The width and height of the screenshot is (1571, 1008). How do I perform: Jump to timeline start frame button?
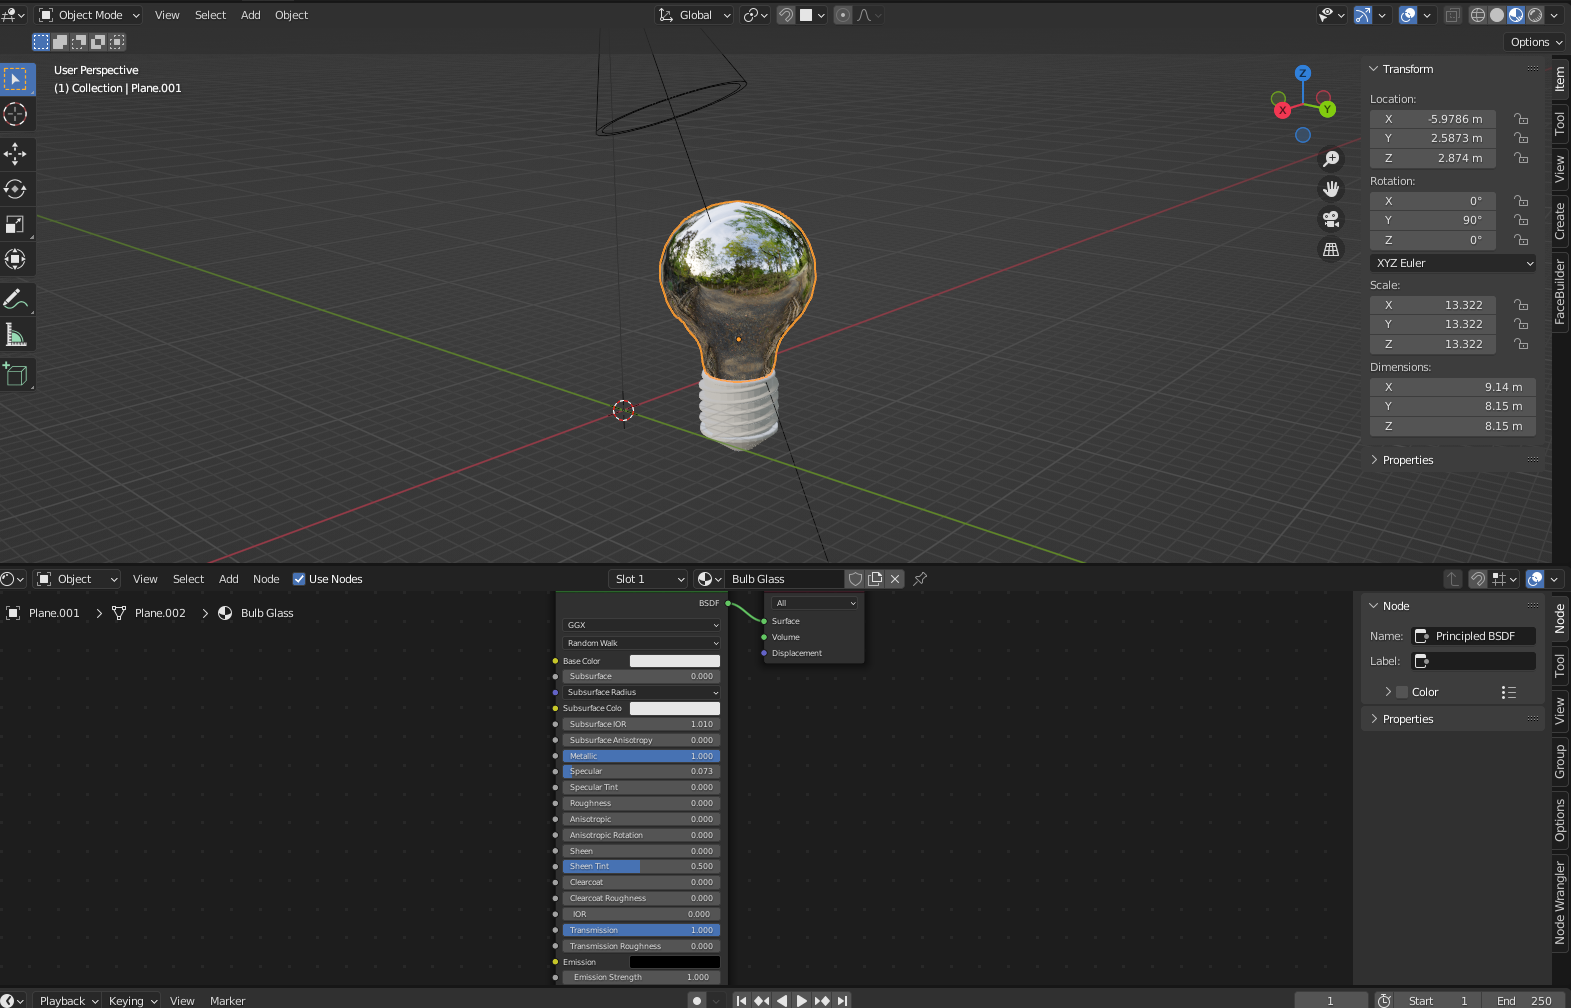click(741, 1000)
